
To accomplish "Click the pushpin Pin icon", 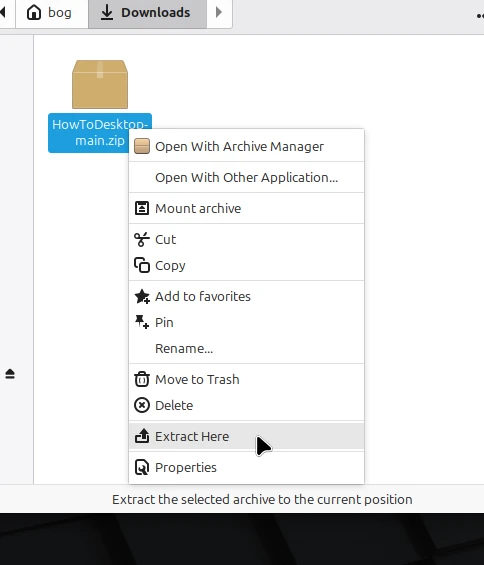I will click(142, 322).
